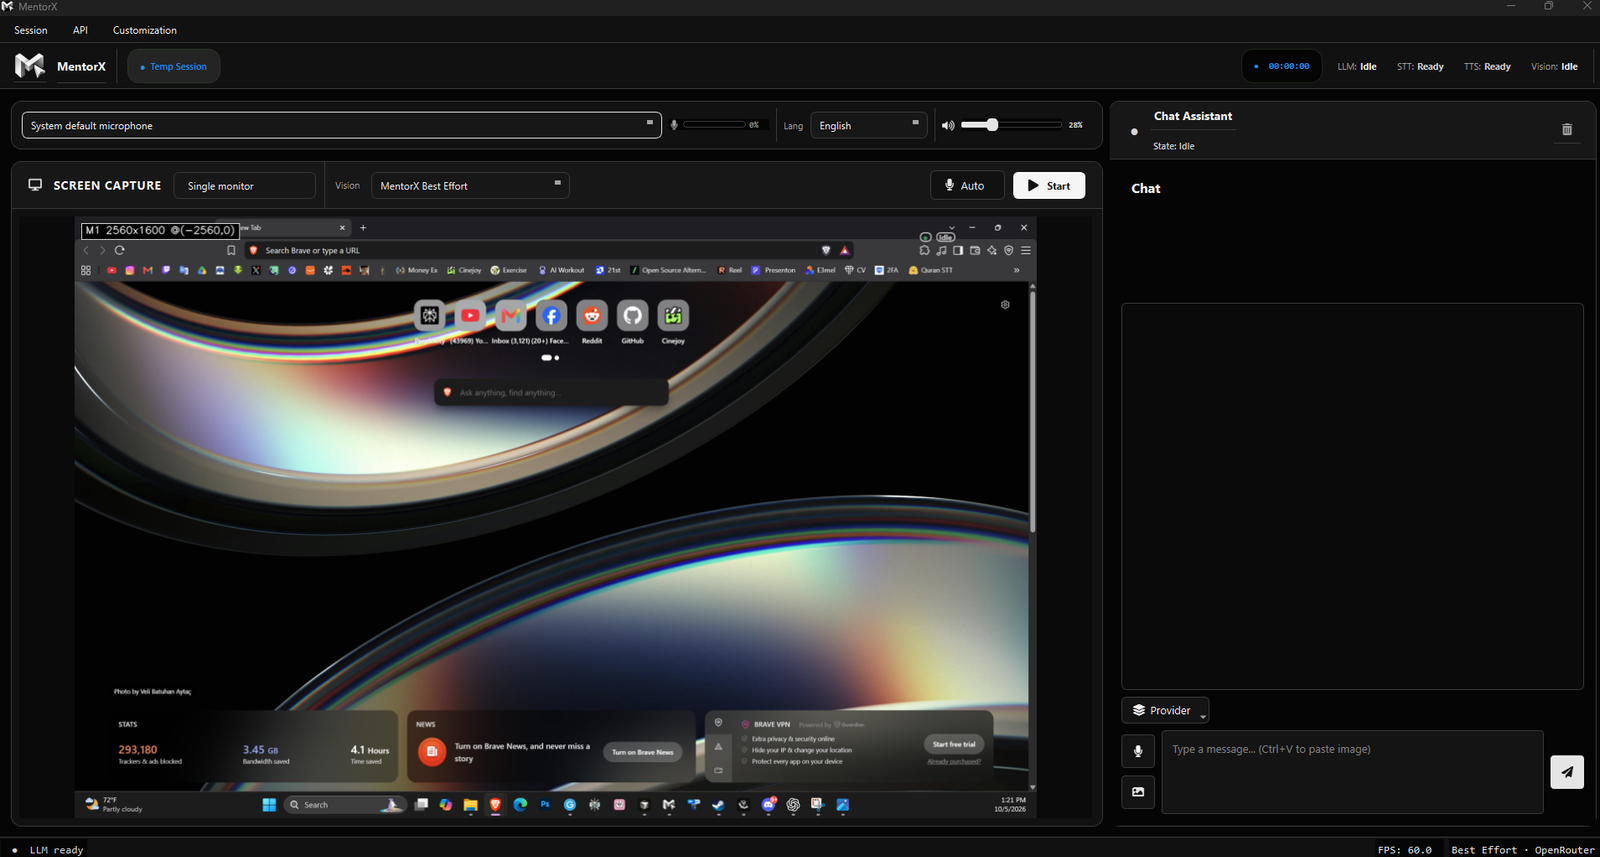Click the Chat Assistant heading
1600x857 pixels.
tap(1193, 116)
